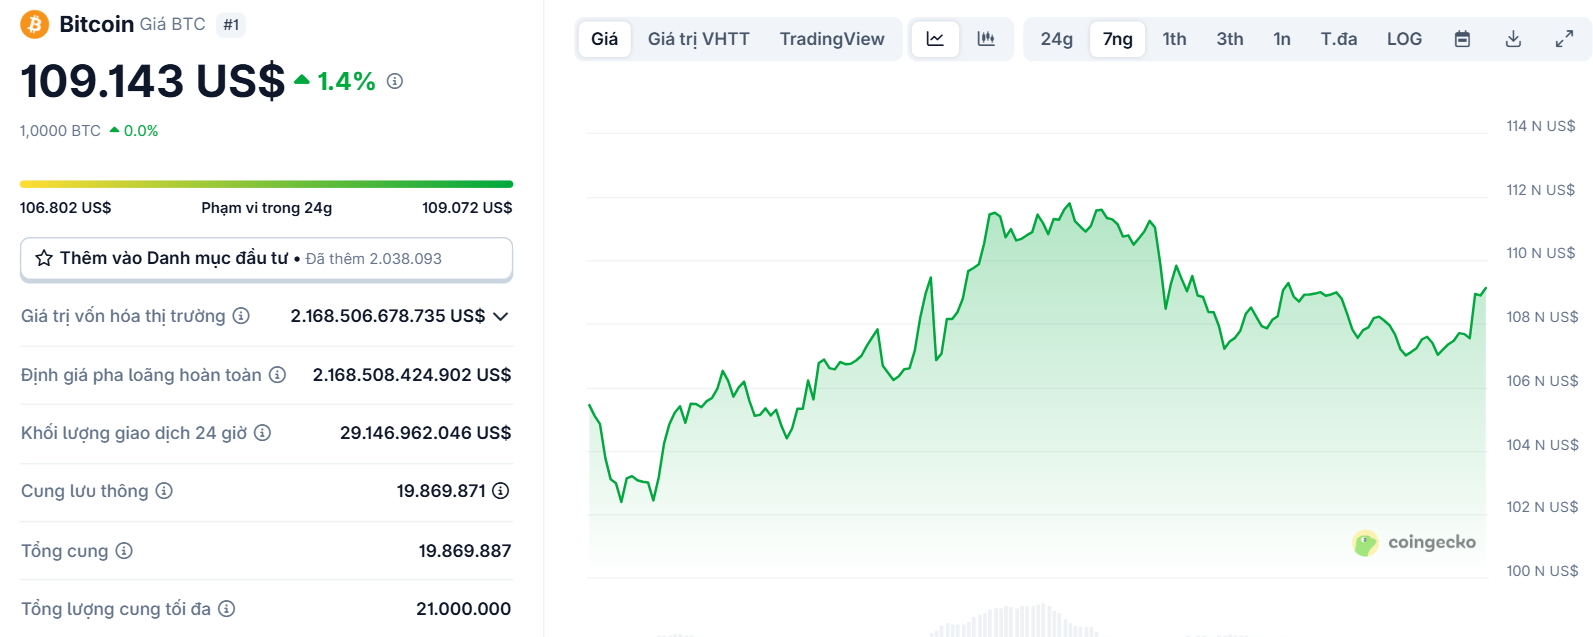This screenshot has width=1593, height=637.
Task: Show info for Tổng lượng cung tối đa
Action: click(227, 609)
